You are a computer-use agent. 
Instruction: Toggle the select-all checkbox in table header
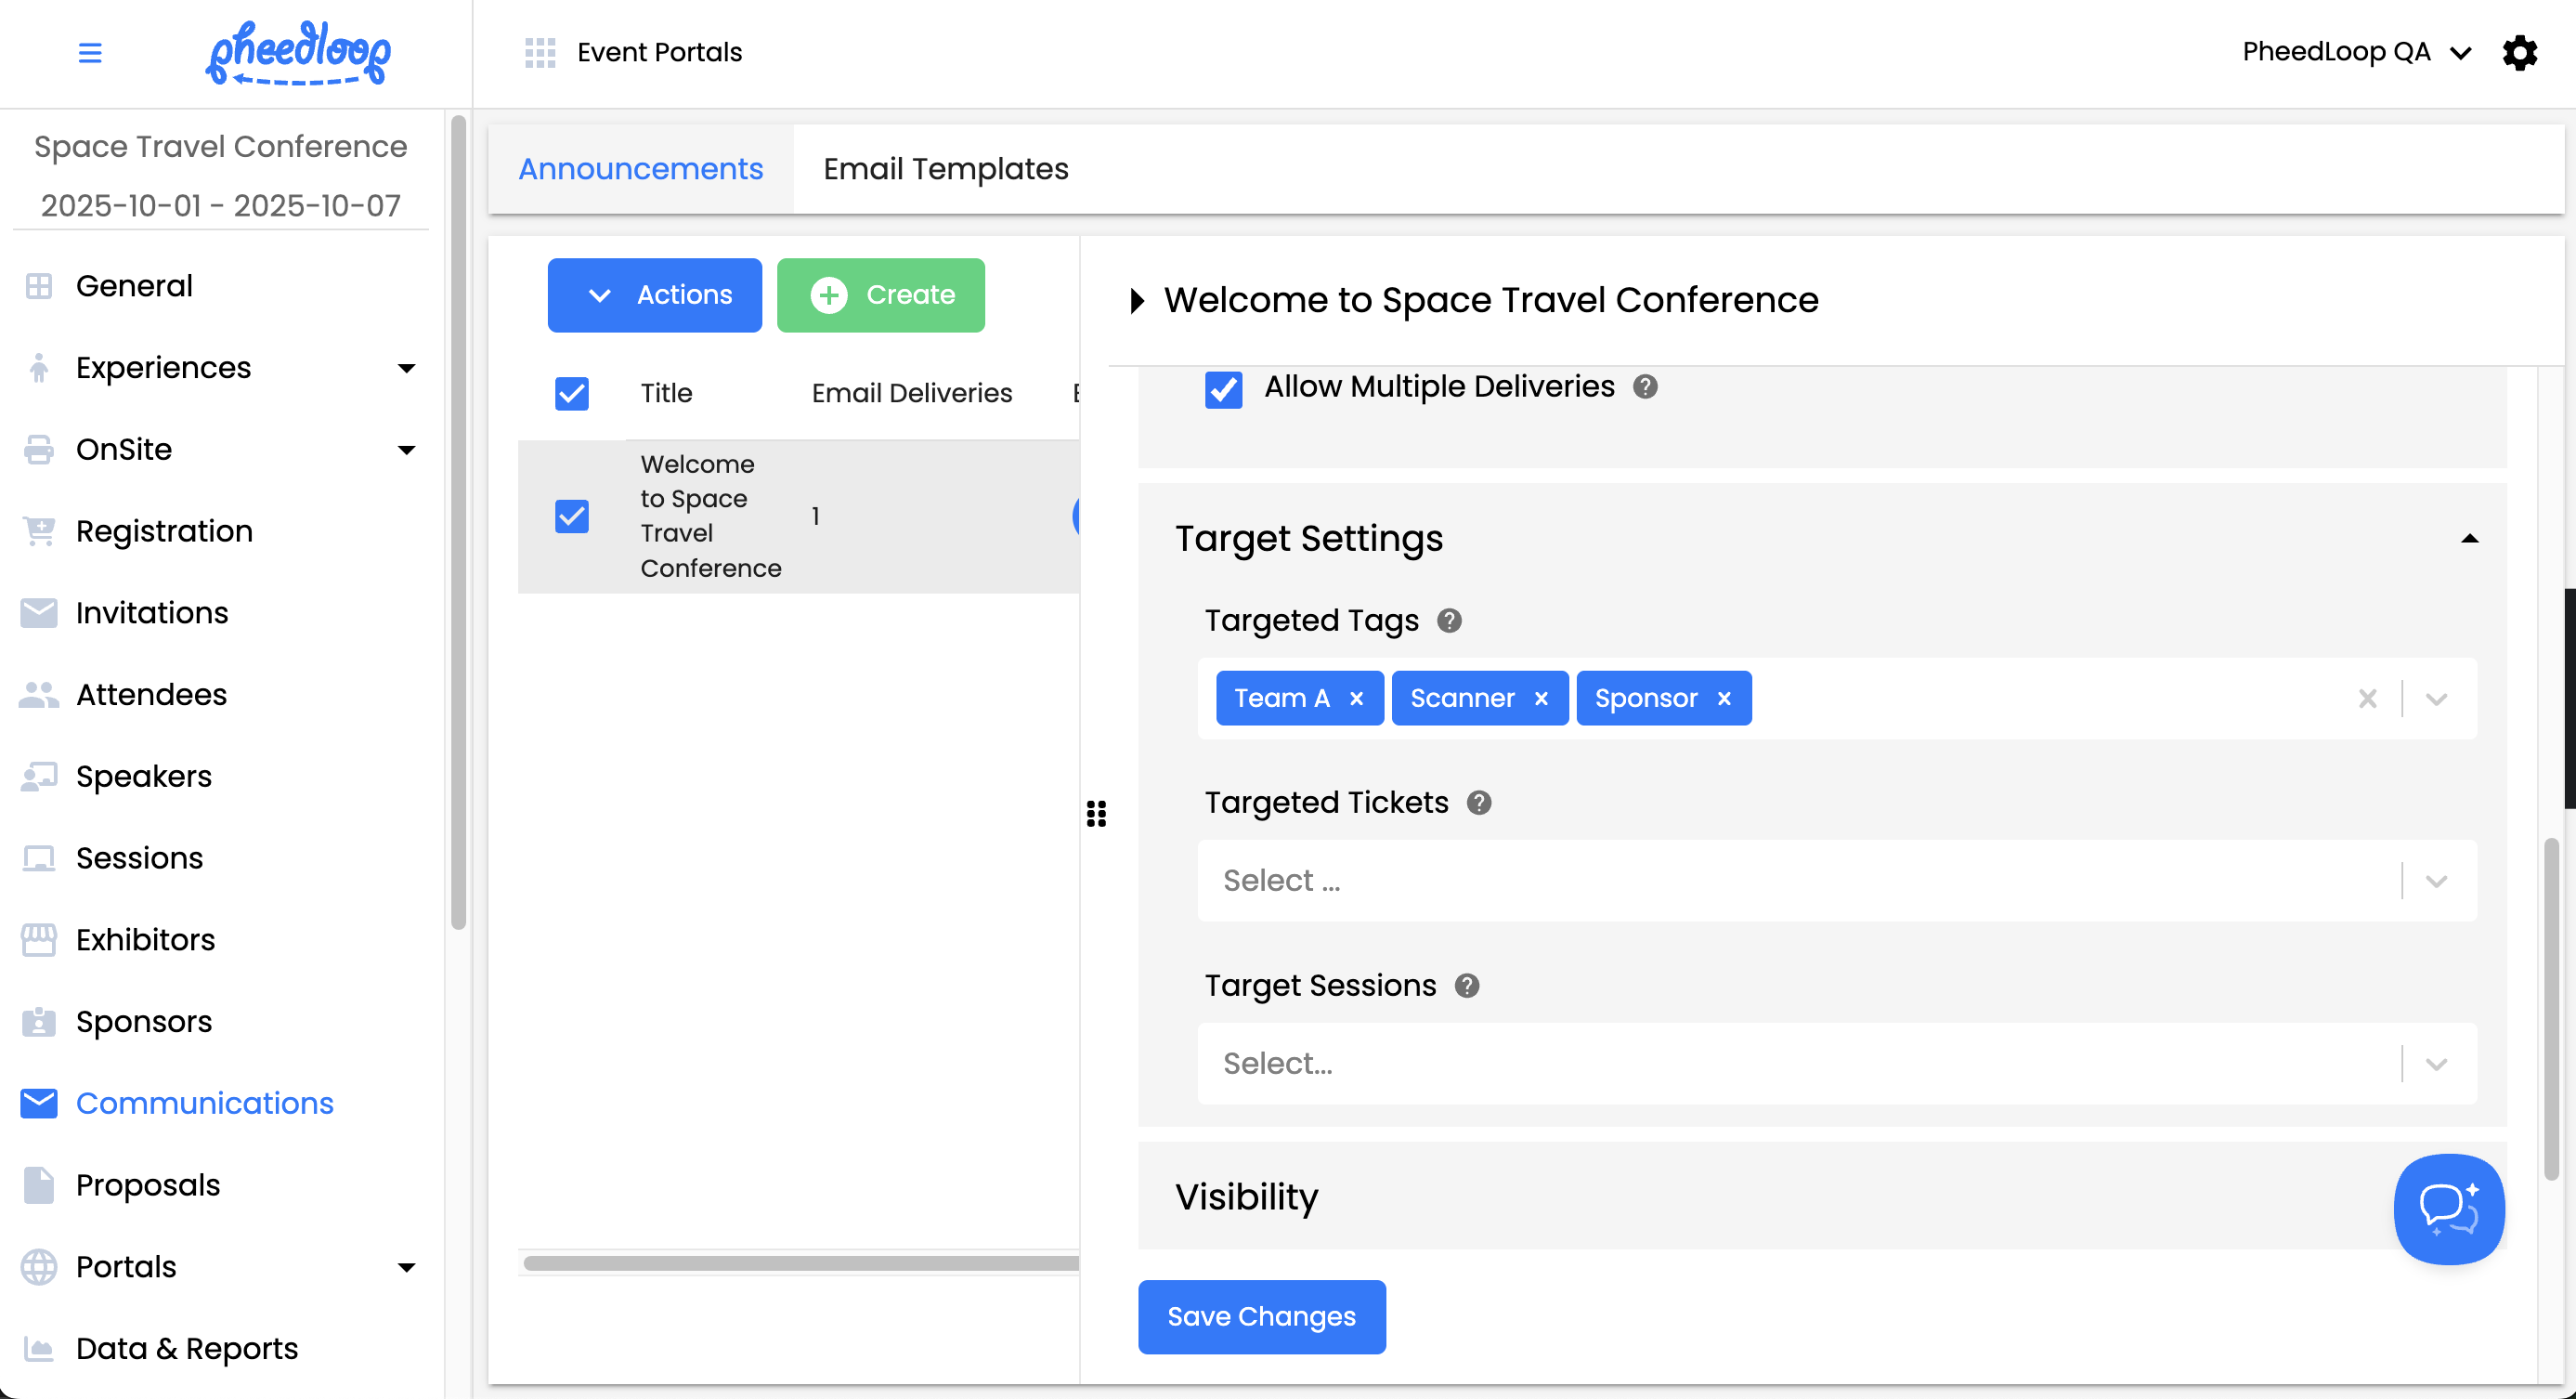pyautogui.click(x=572, y=393)
